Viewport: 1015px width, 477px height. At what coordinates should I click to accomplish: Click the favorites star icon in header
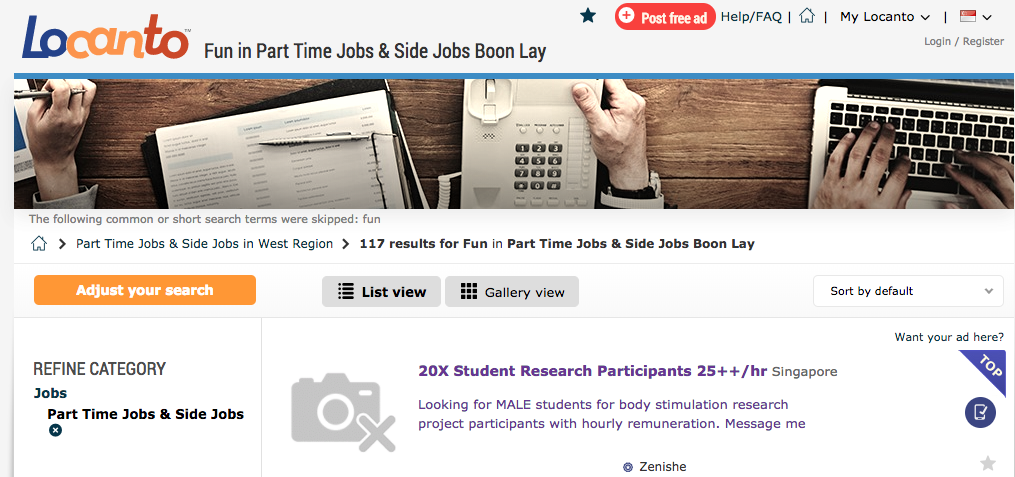(588, 15)
